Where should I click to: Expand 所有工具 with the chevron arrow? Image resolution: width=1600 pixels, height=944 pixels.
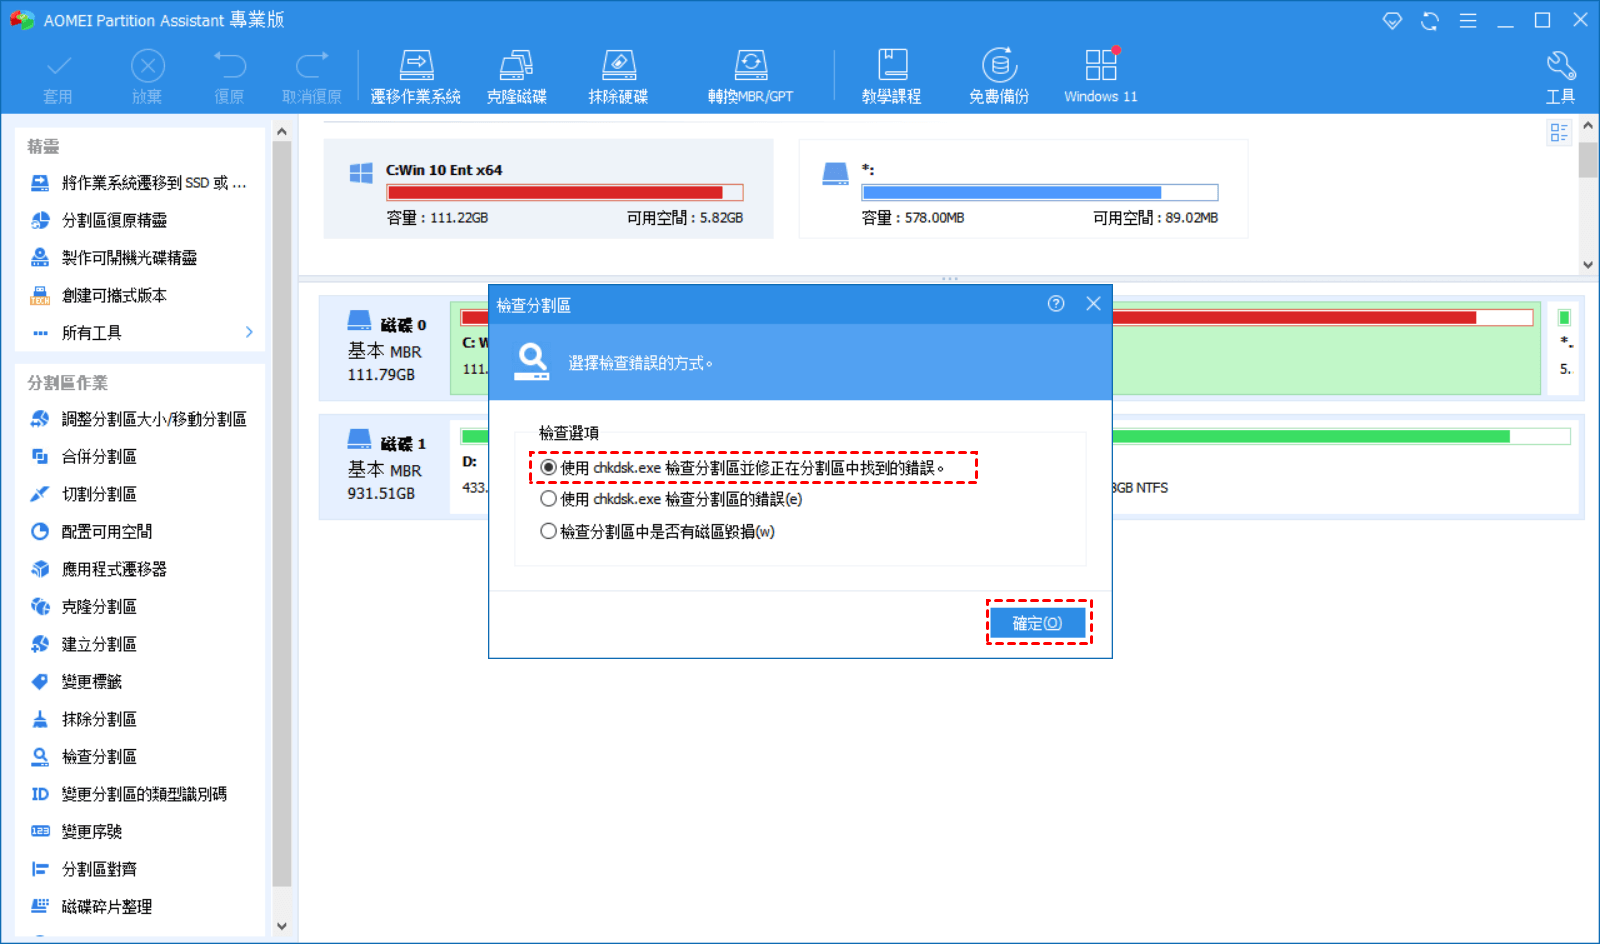(249, 332)
